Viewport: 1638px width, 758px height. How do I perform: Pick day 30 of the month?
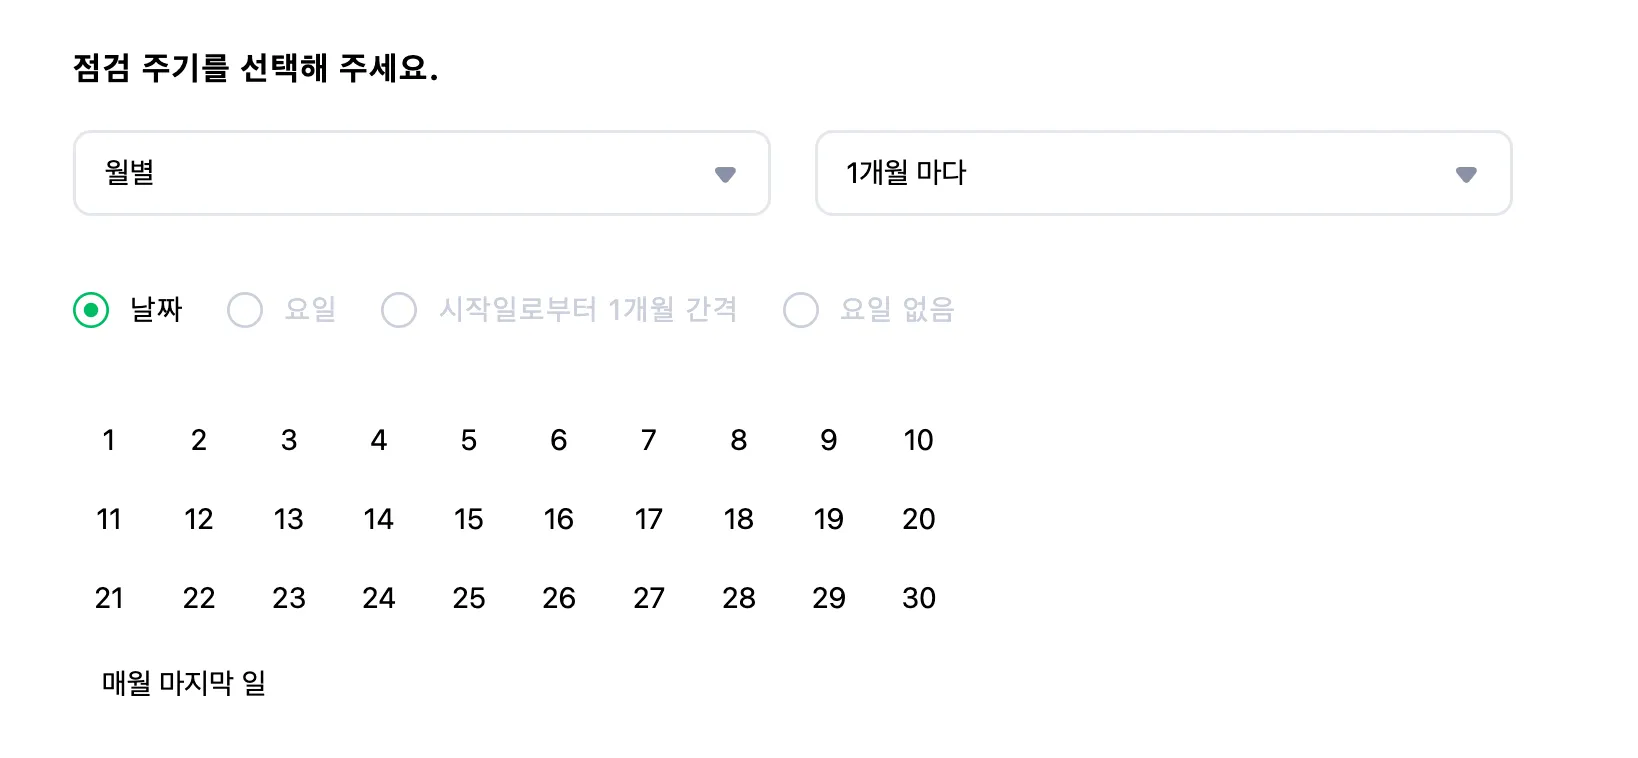[x=918, y=598]
